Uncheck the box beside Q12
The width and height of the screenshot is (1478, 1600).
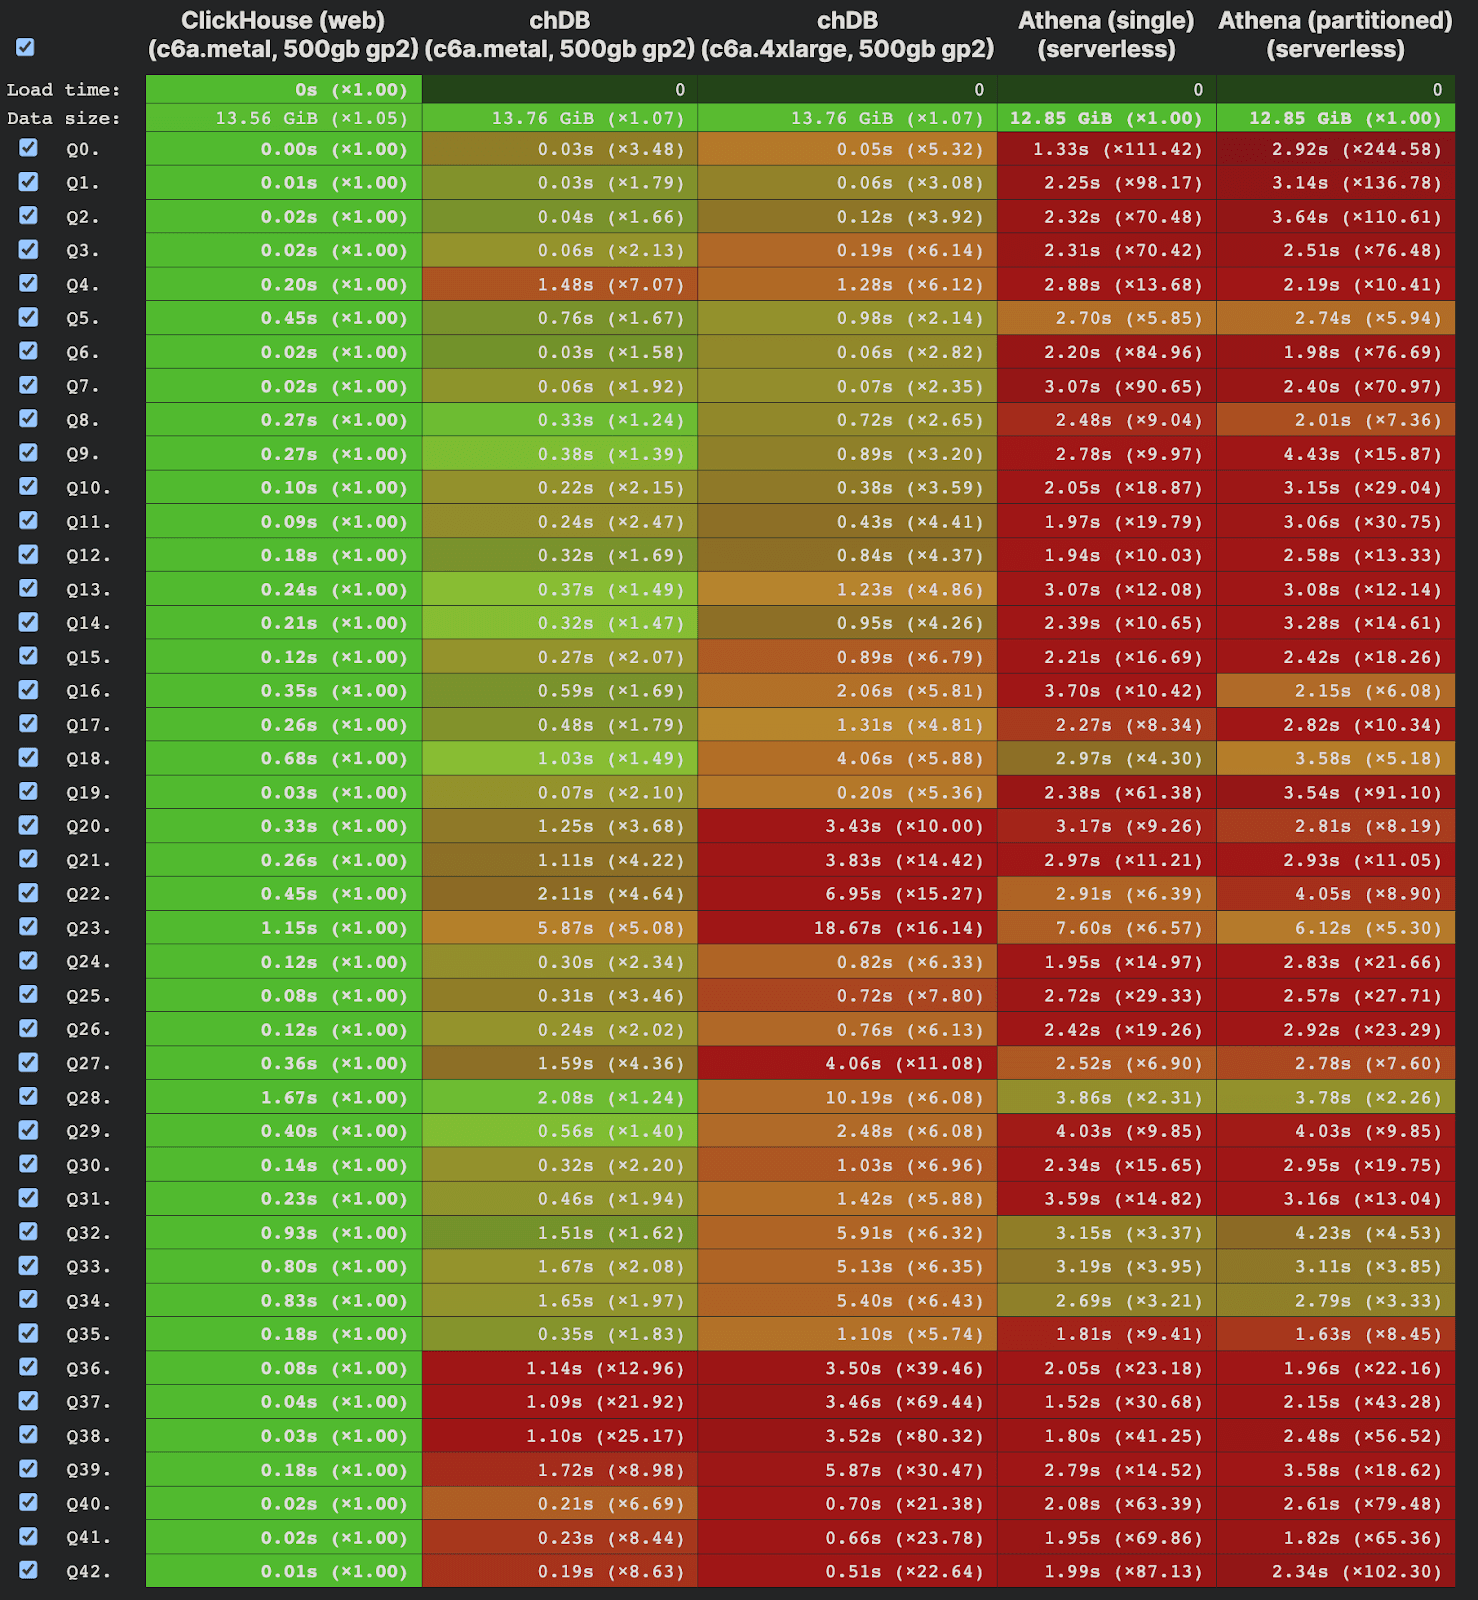[x=28, y=554]
